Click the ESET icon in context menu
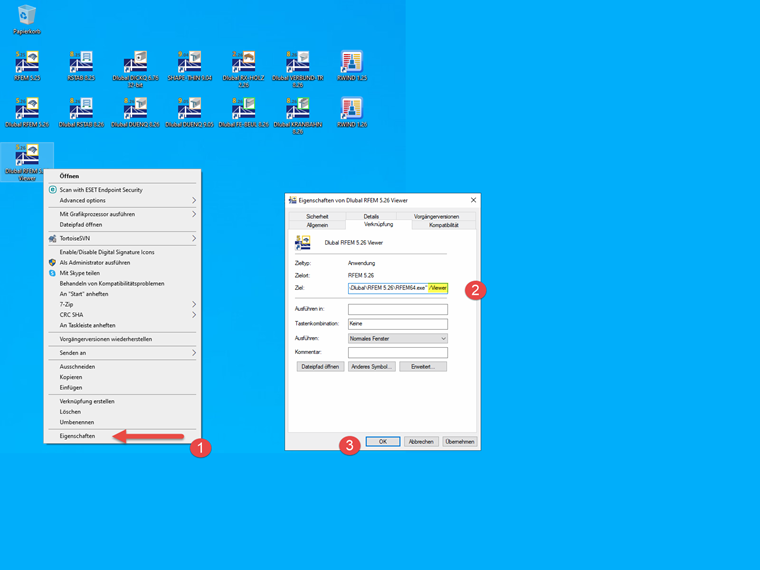Image resolution: width=760 pixels, height=570 pixels. (53, 190)
